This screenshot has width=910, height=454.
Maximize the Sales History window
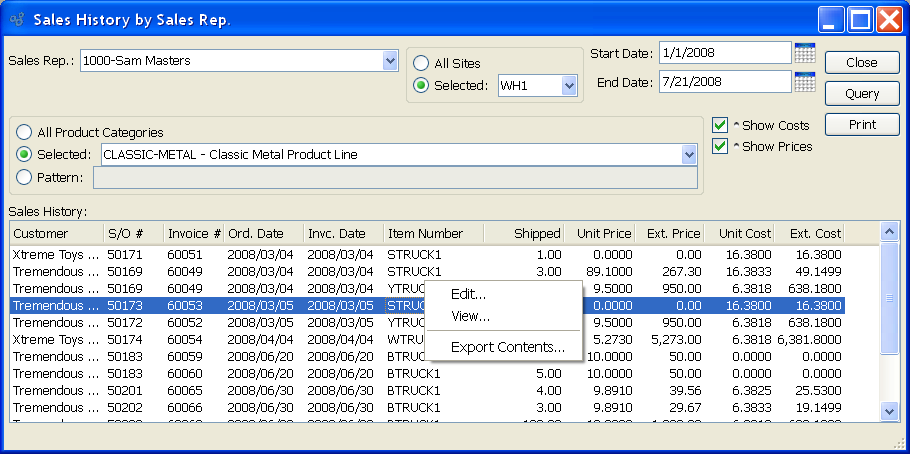point(860,19)
